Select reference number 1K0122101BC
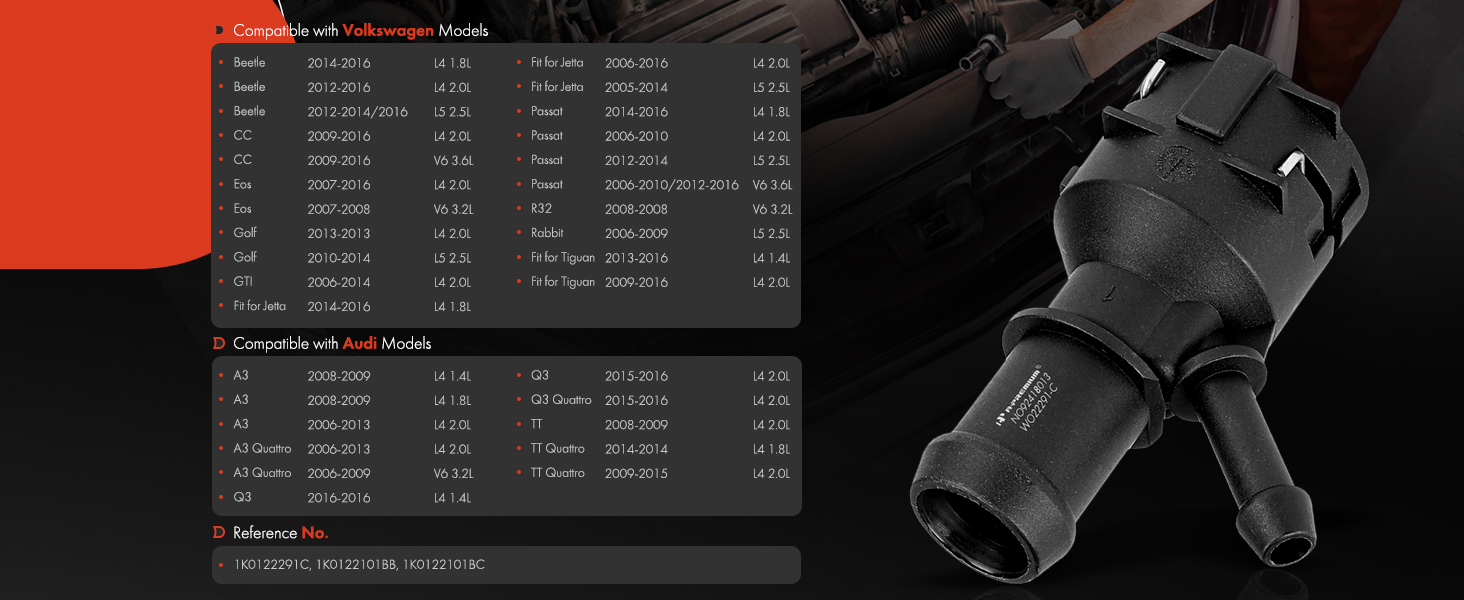 tap(444, 565)
